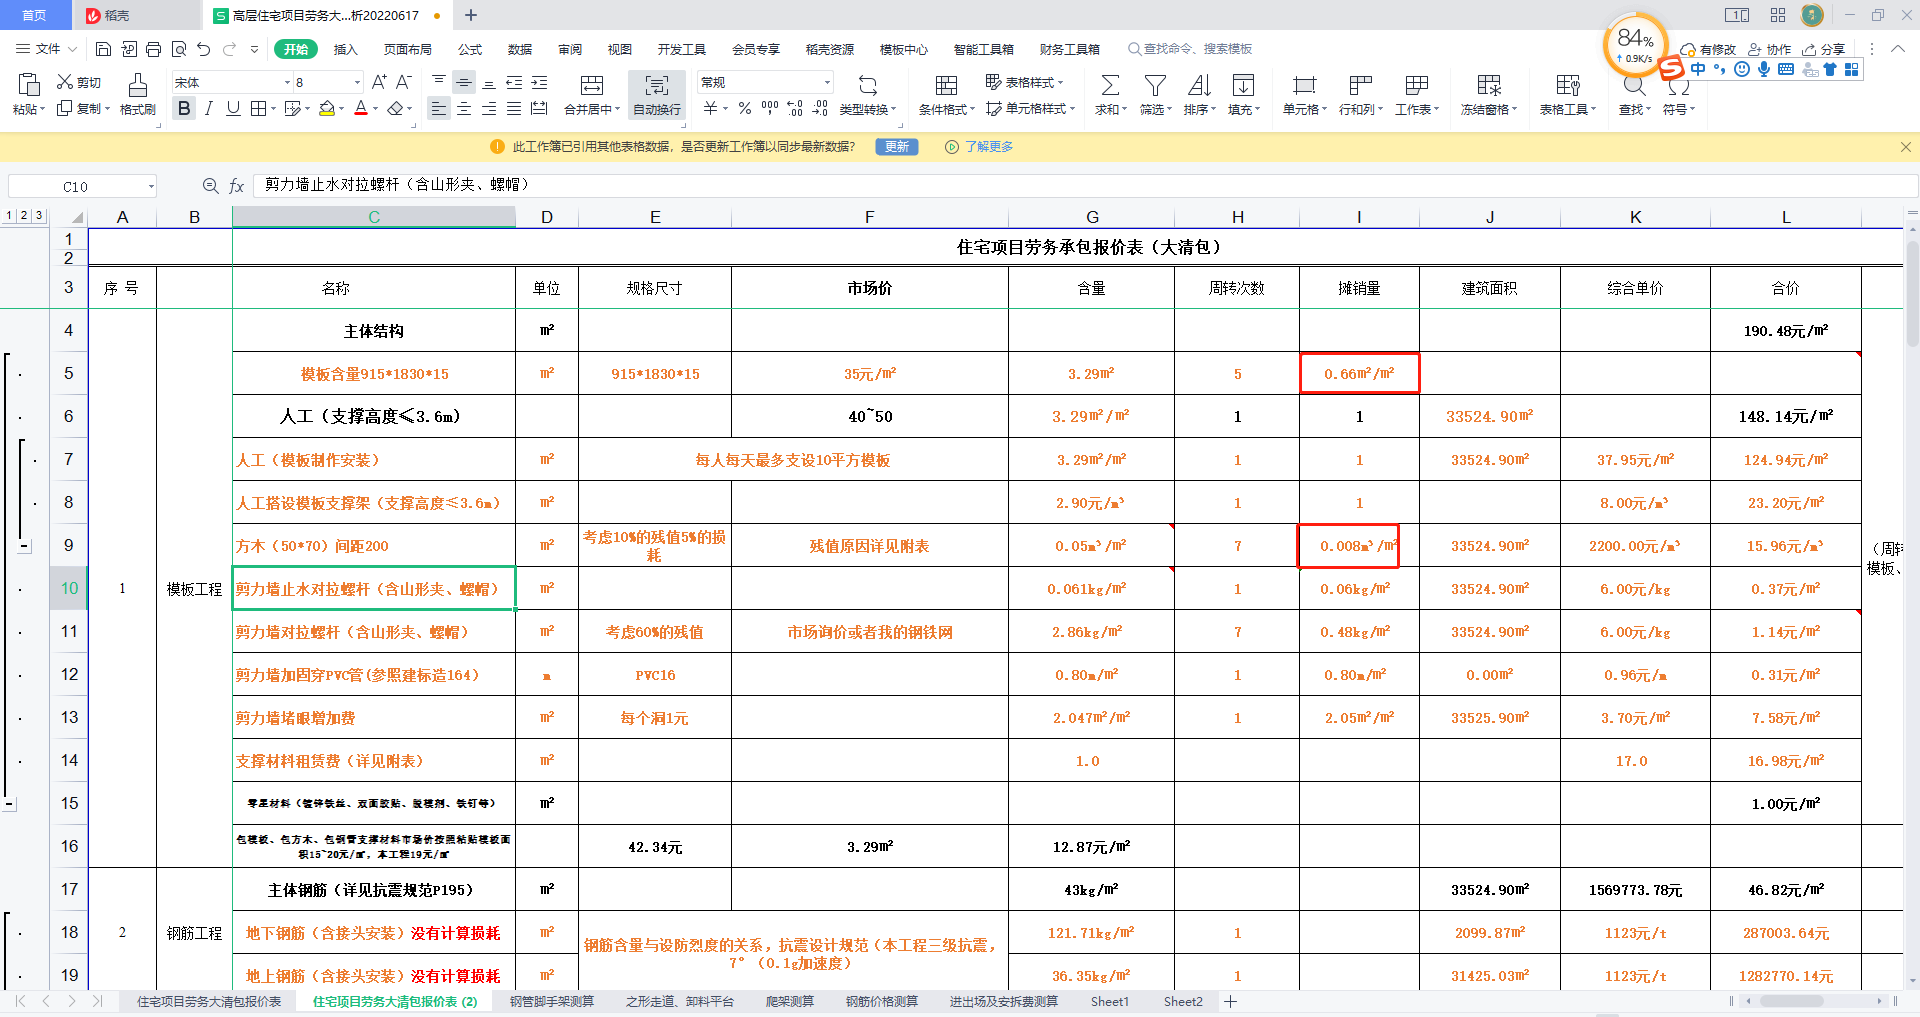Toggle underline formatting
1920x1017 pixels.
click(x=233, y=108)
